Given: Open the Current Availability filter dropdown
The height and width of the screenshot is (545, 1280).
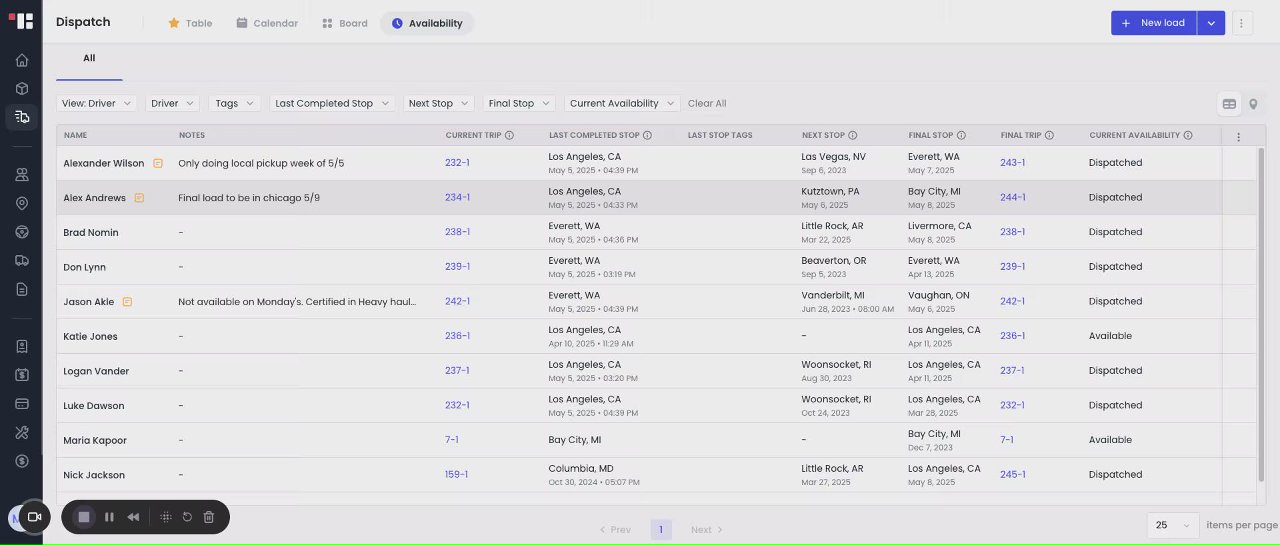Looking at the screenshot, I should coord(622,103).
